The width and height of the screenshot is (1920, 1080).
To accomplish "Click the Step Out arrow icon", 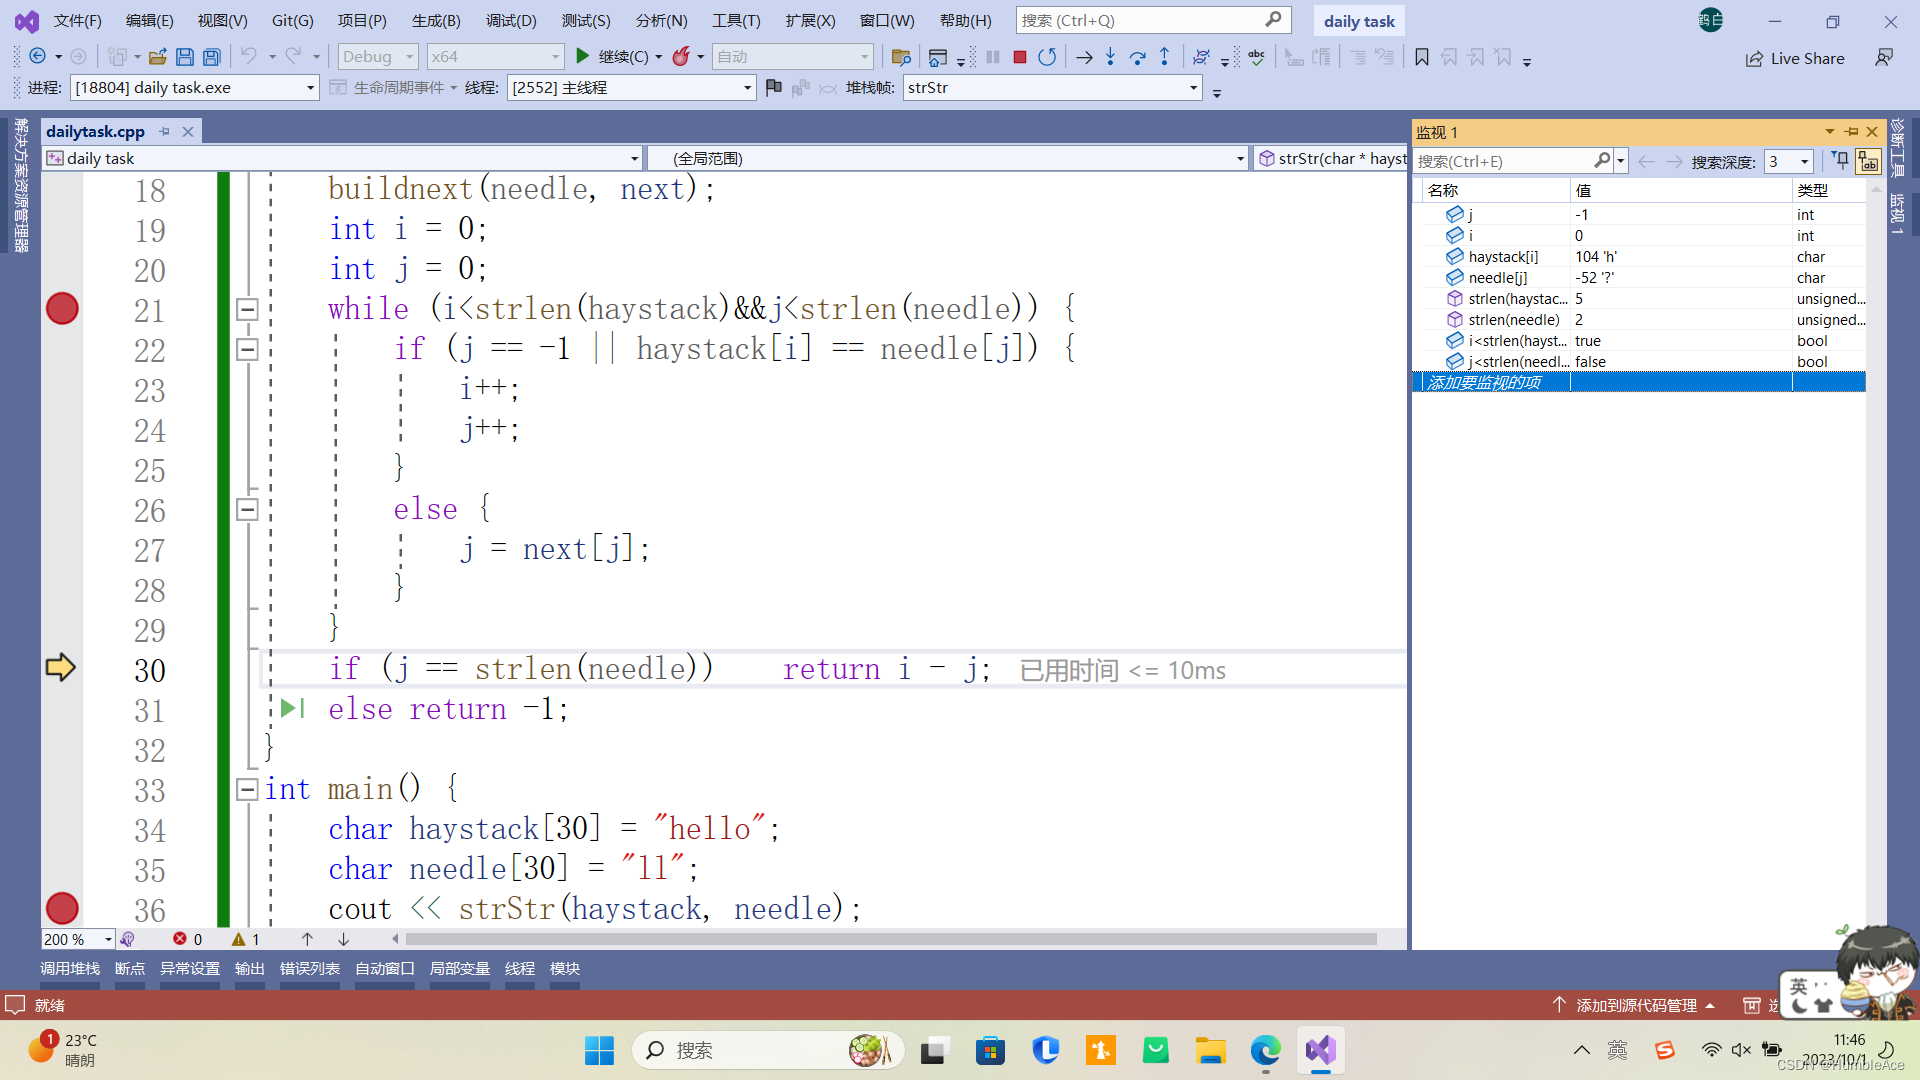I will pyautogui.click(x=1164, y=57).
